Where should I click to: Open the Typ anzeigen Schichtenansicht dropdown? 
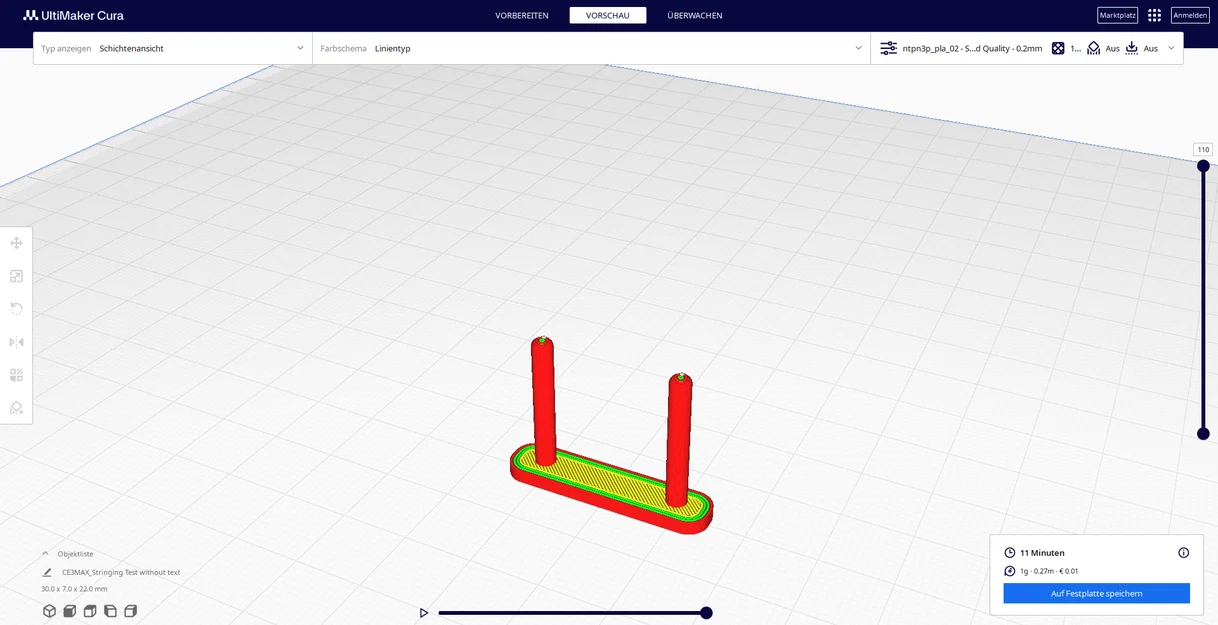coord(173,48)
